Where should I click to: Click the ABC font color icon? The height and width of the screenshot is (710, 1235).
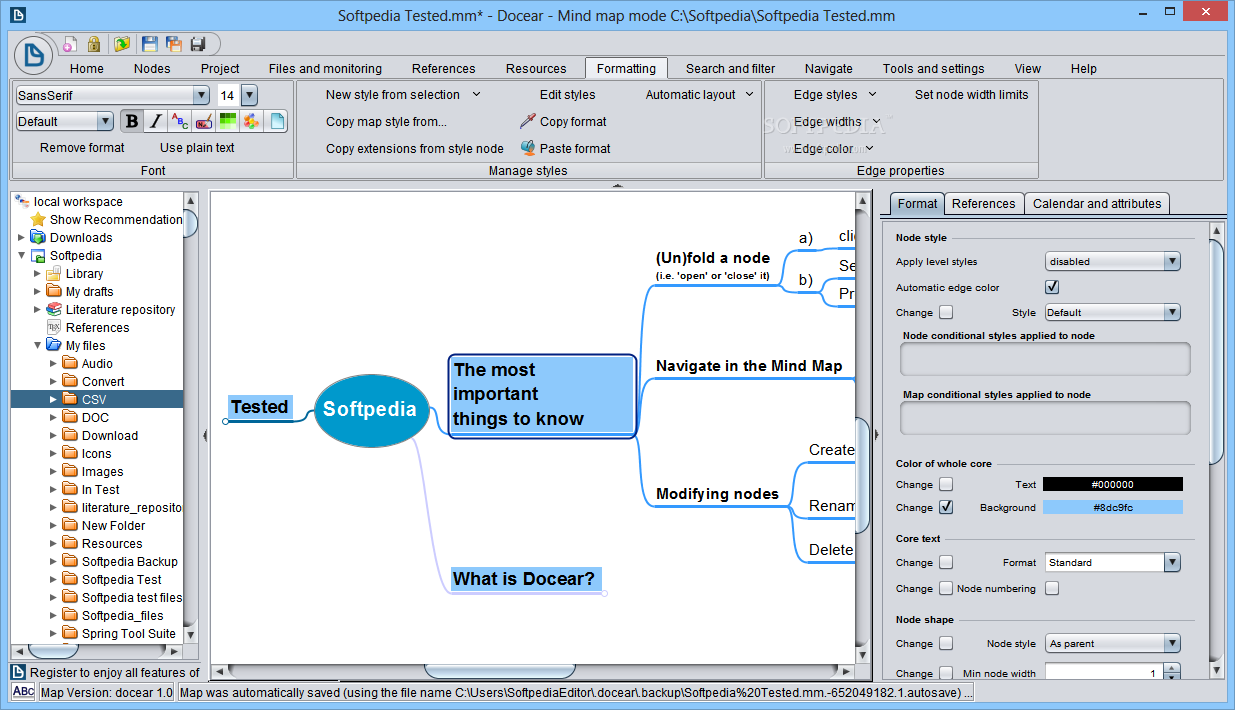[x=180, y=121]
